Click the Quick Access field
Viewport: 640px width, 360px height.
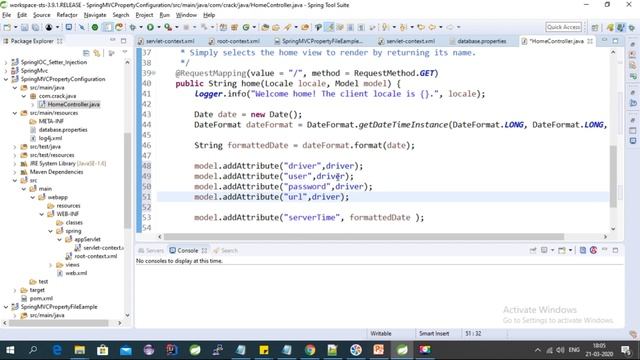pyautogui.click(x=563, y=27)
